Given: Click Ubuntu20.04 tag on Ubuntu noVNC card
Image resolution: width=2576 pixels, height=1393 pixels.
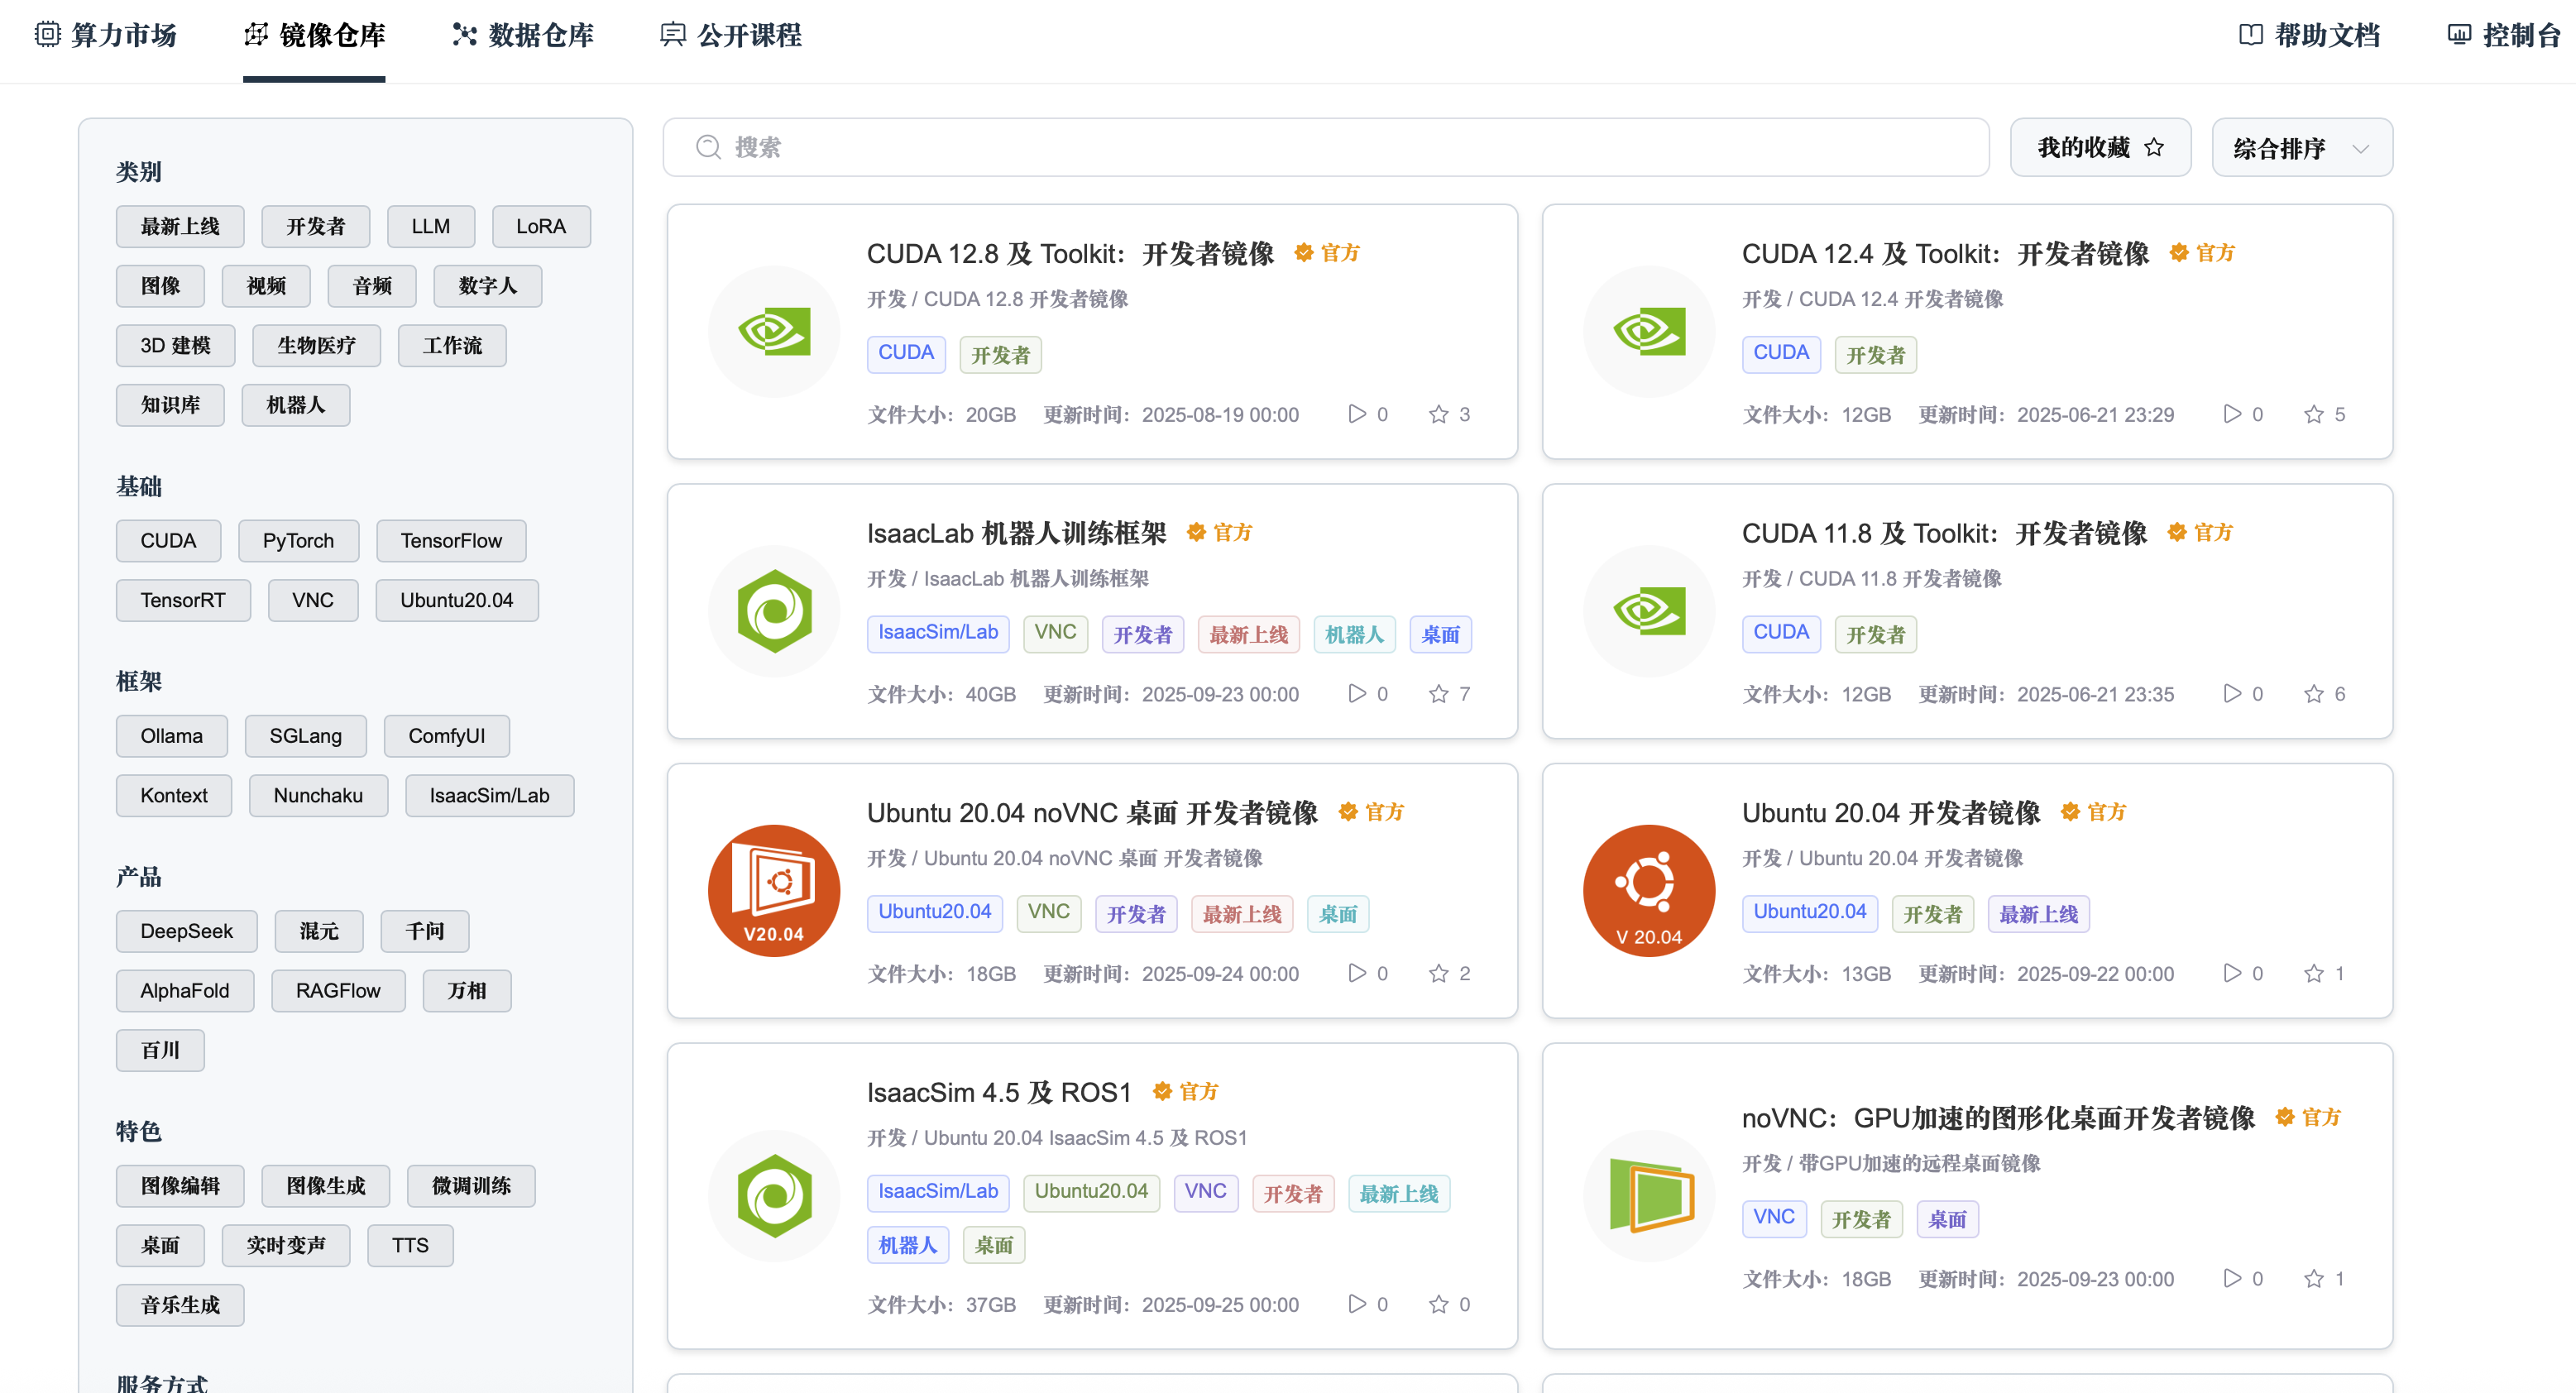Looking at the screenshot, I should [935, 913].
